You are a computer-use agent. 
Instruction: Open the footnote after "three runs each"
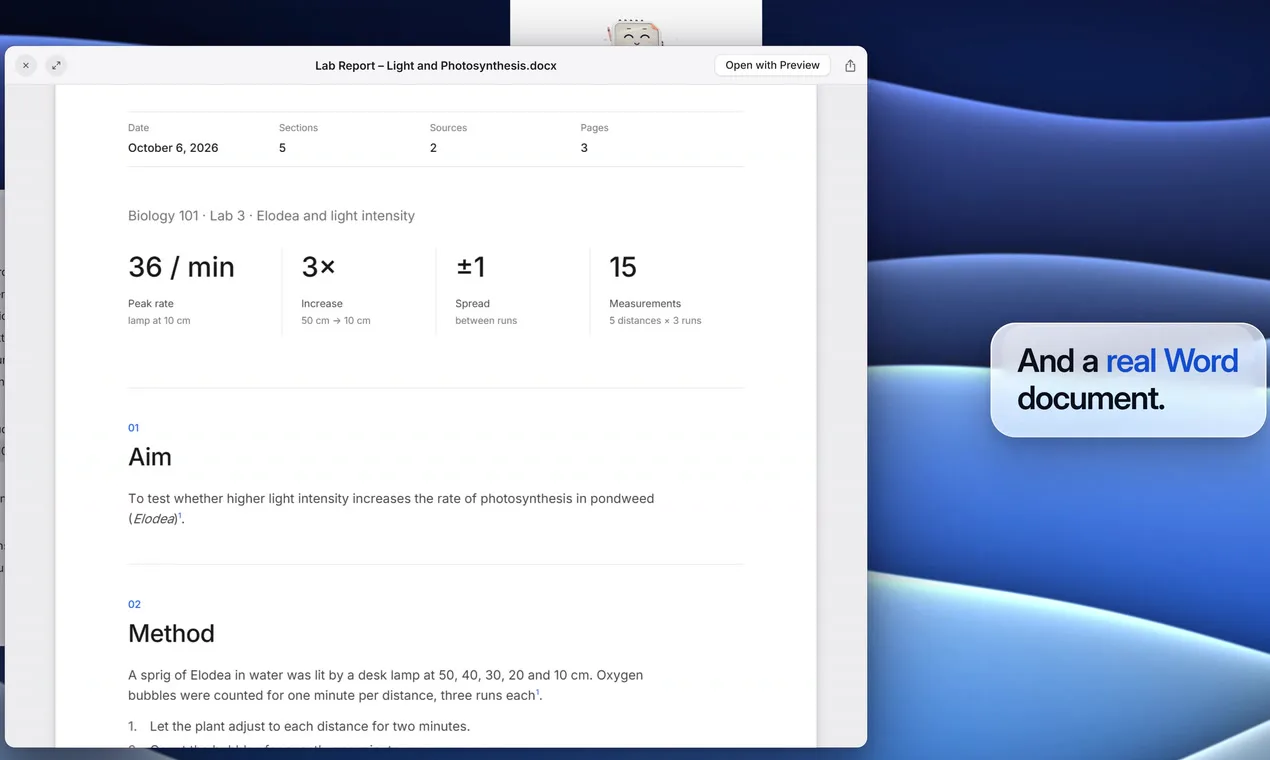tap(537, 692)
